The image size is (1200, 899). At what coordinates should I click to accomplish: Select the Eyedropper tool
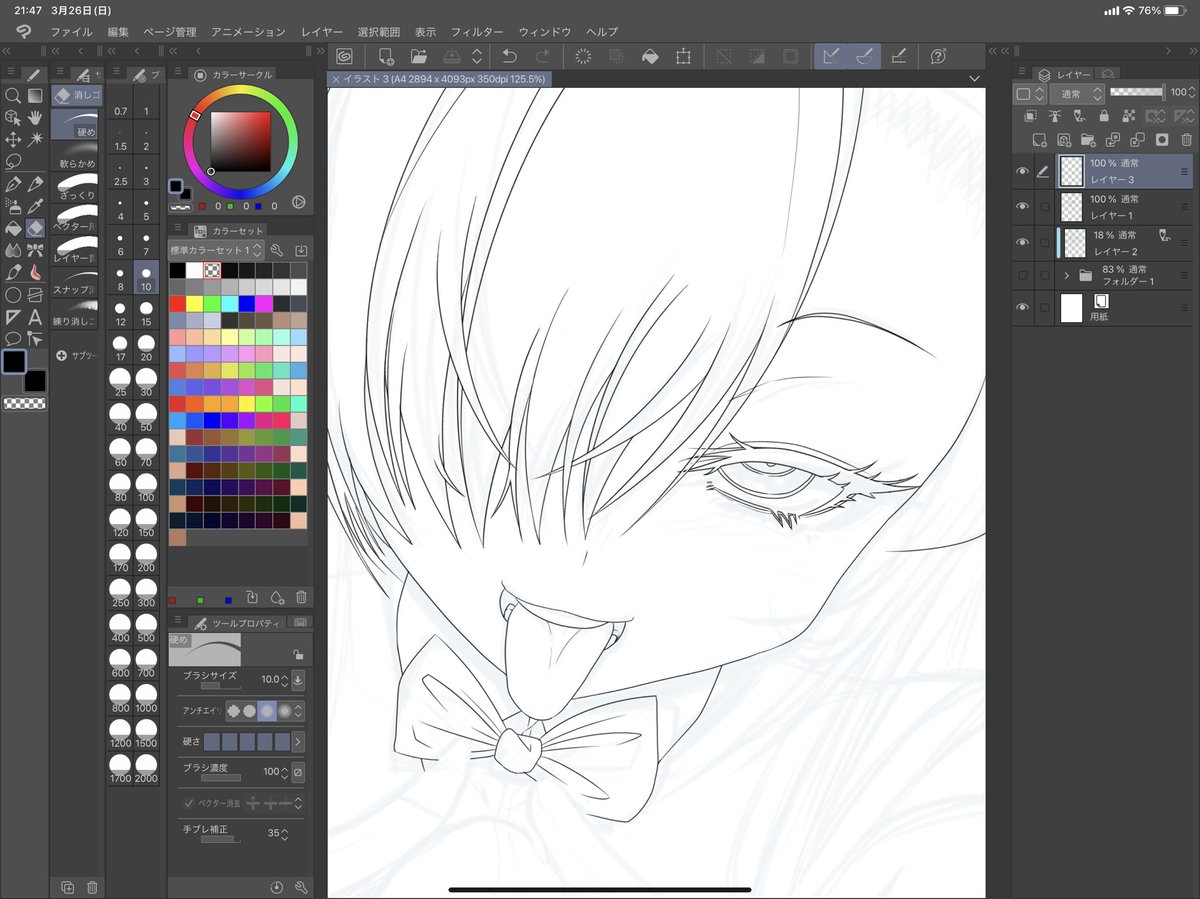coord(37,205)
